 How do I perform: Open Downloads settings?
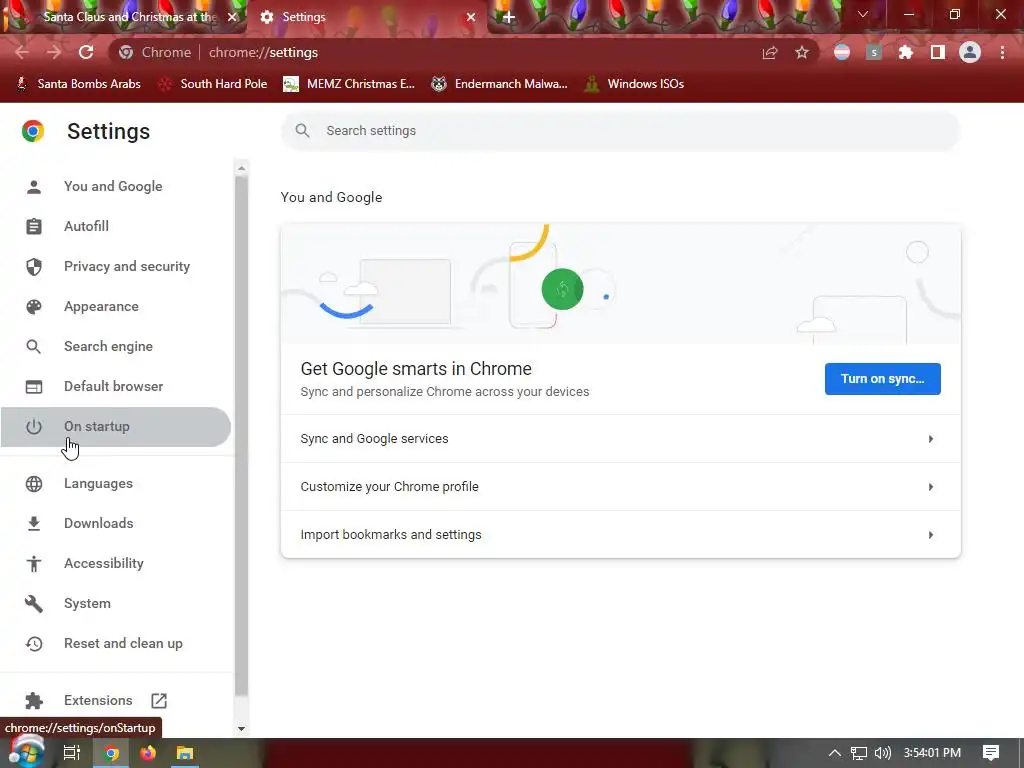coord(116,523)
